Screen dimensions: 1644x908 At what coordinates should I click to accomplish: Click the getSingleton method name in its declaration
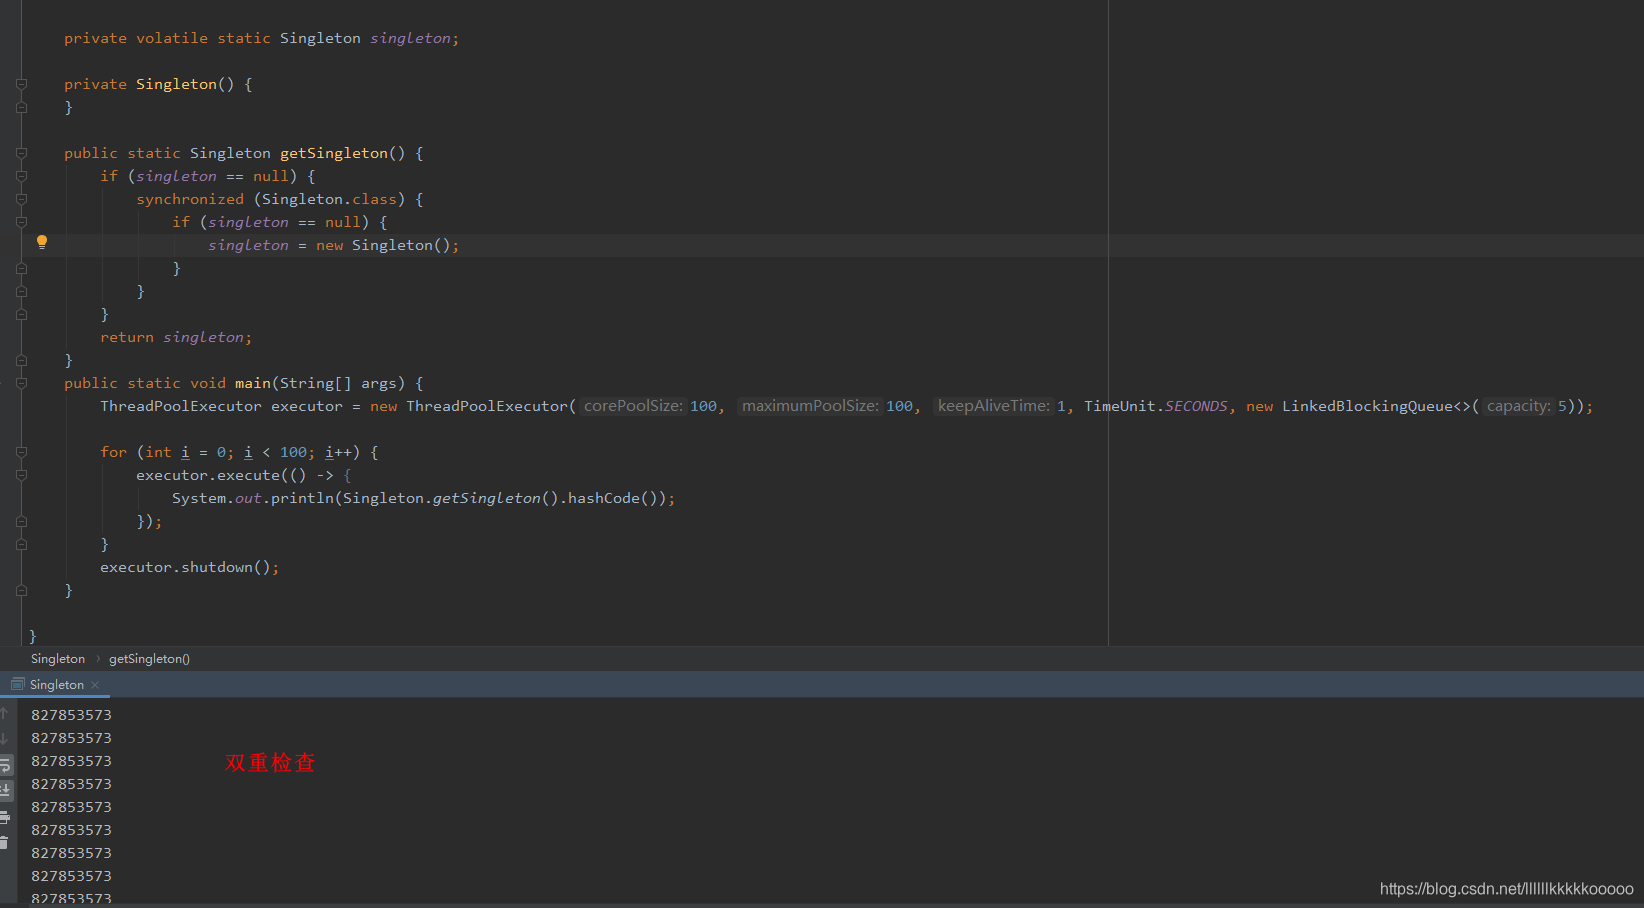[334, 153]
